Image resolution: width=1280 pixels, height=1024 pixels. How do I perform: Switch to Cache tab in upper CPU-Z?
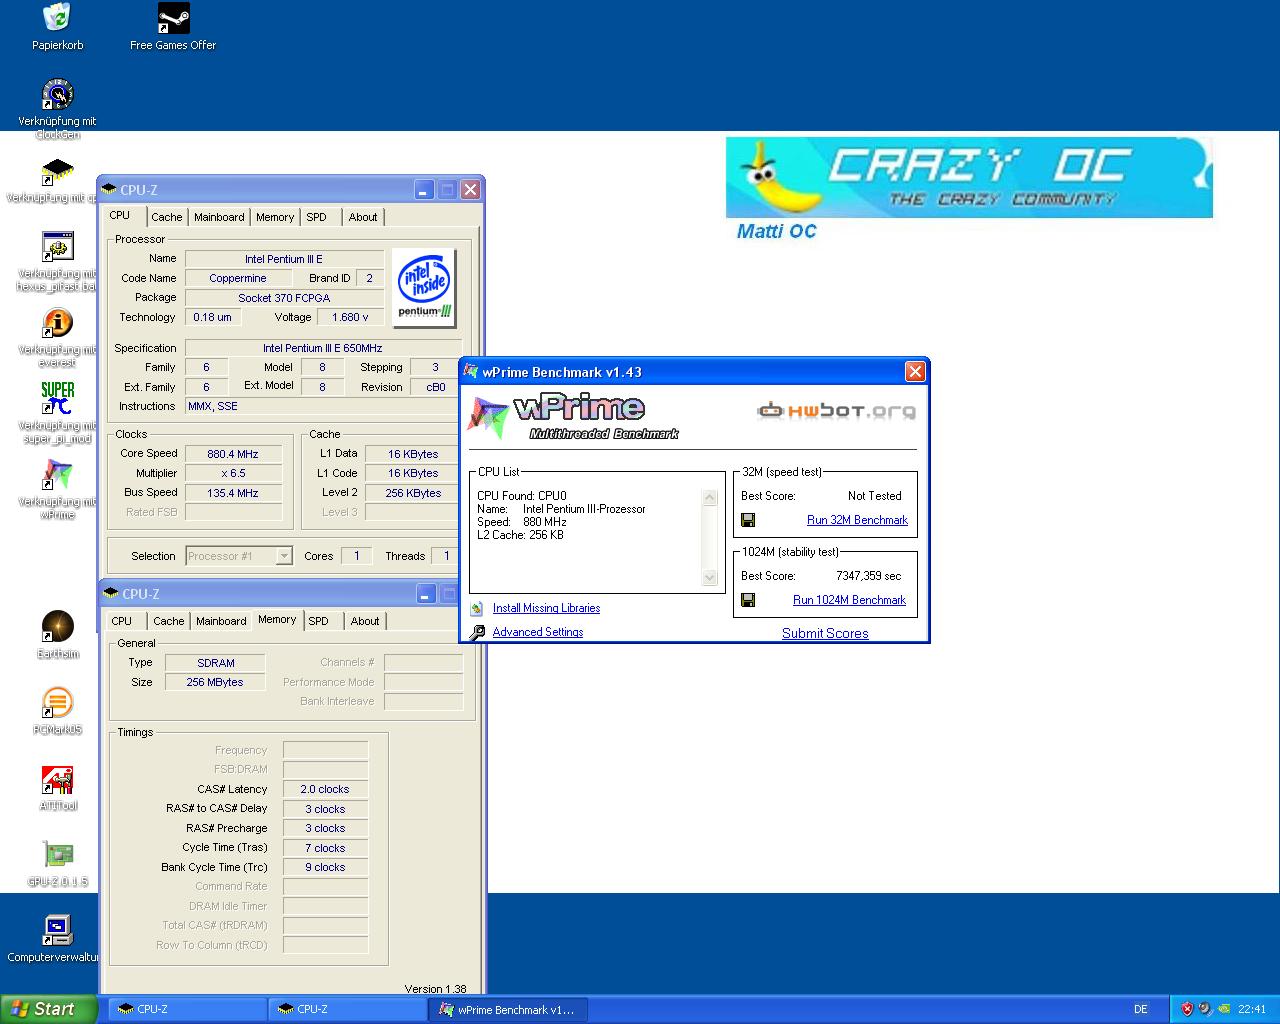(167, 217)
